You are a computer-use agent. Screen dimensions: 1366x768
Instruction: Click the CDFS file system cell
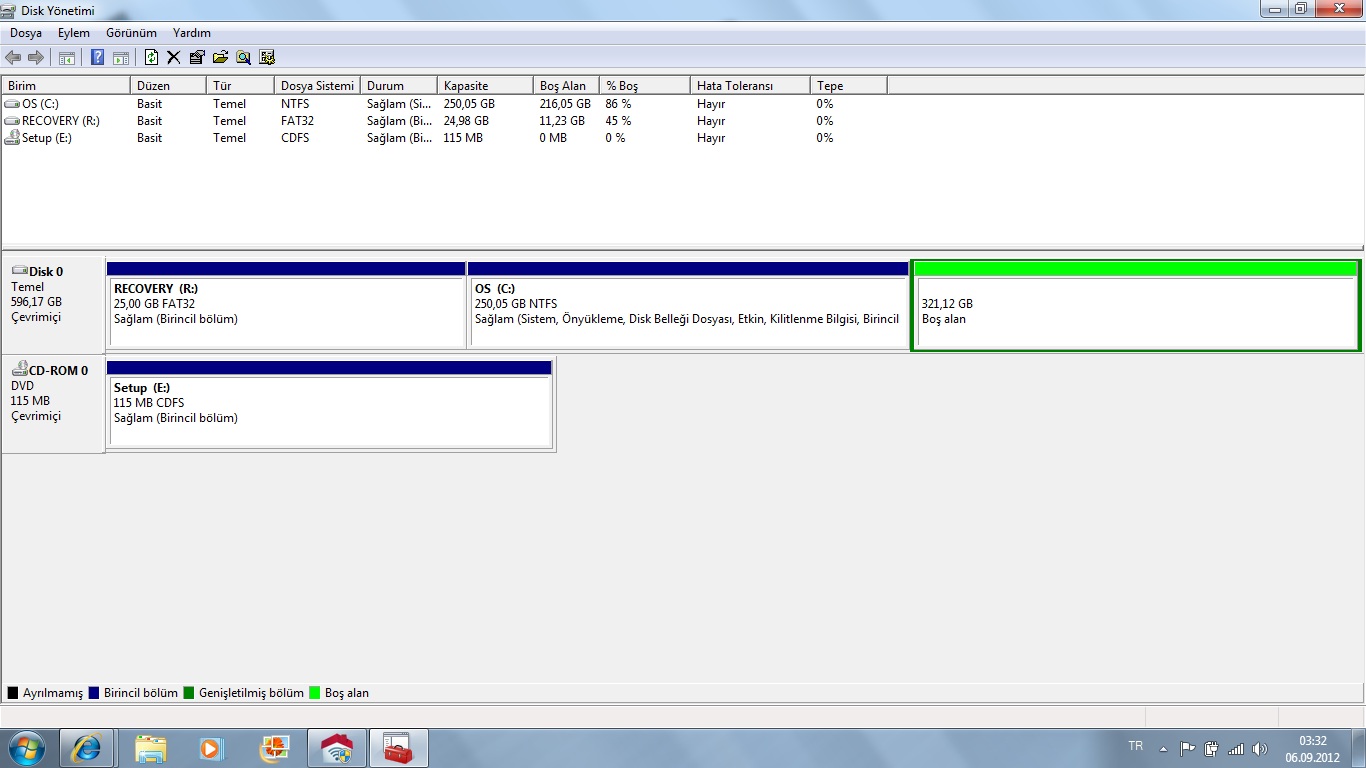[x=295, y=138]
